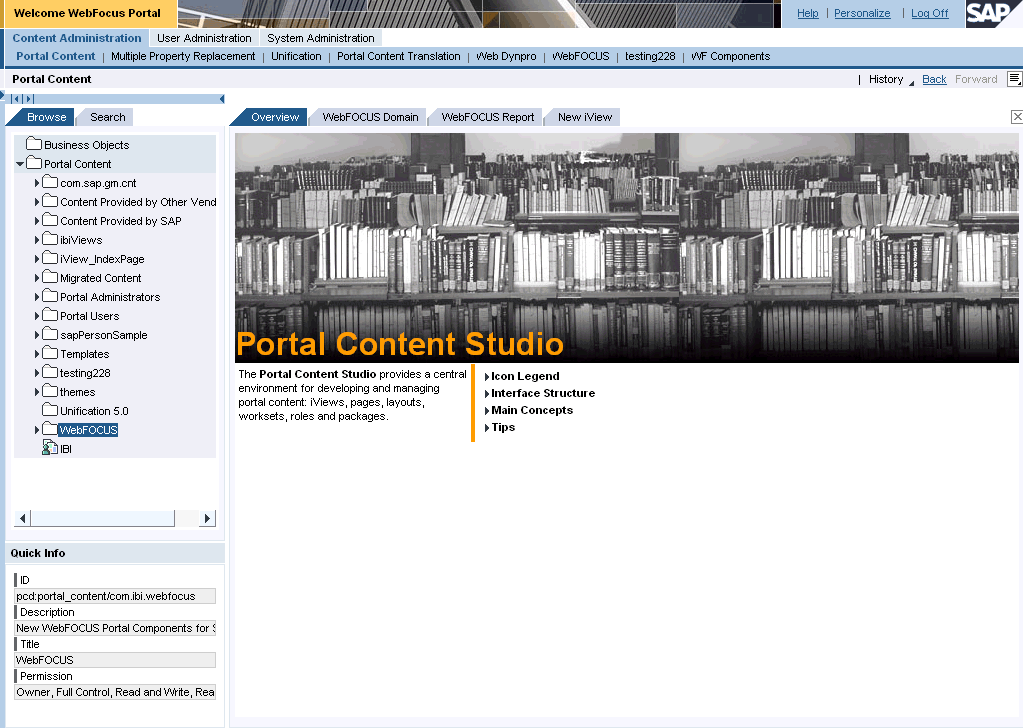
Task: Open the WebFOCUS Report tab
Action: click(x=487, y=117)
